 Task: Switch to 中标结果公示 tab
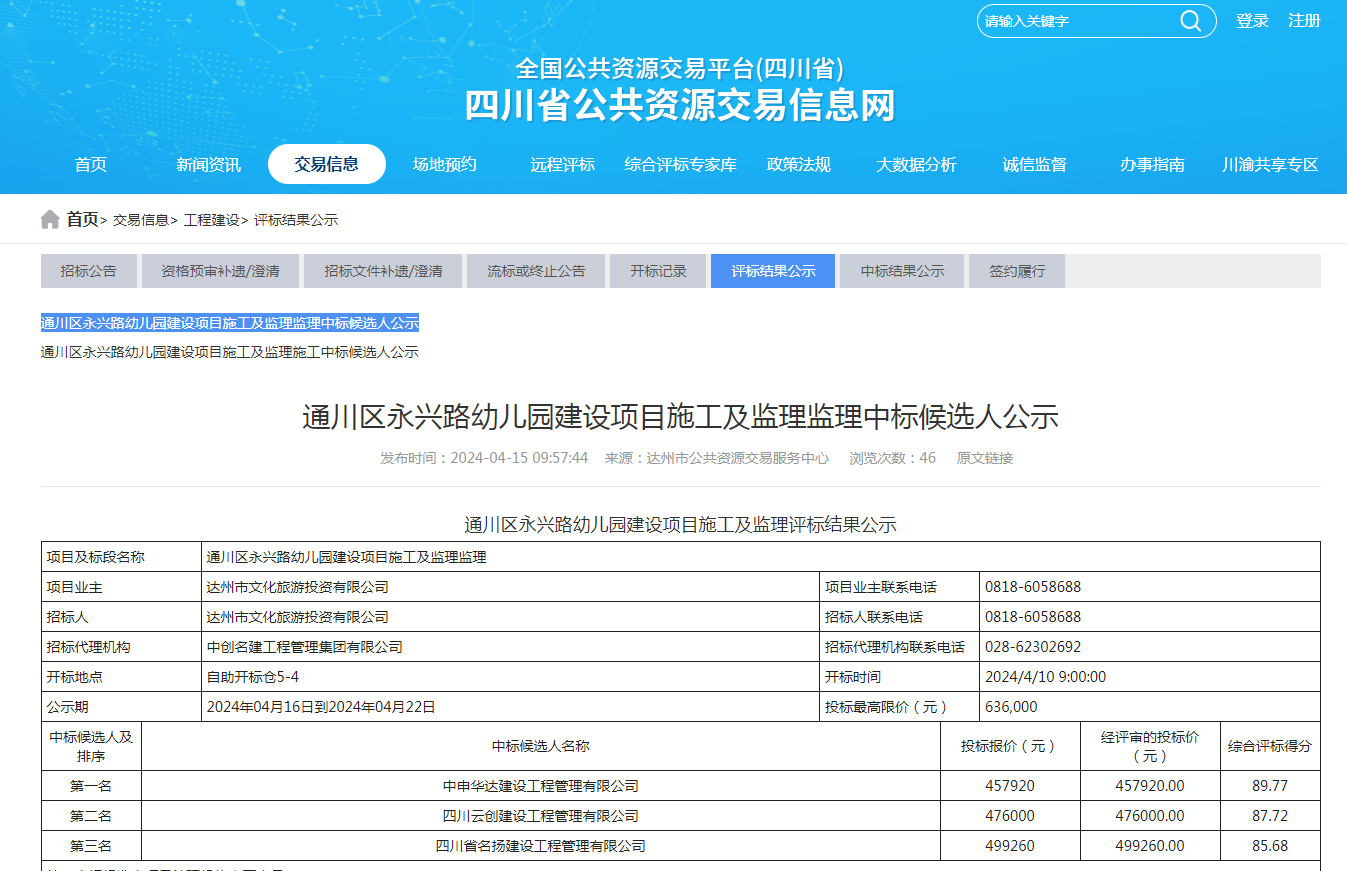click(902, 271)
